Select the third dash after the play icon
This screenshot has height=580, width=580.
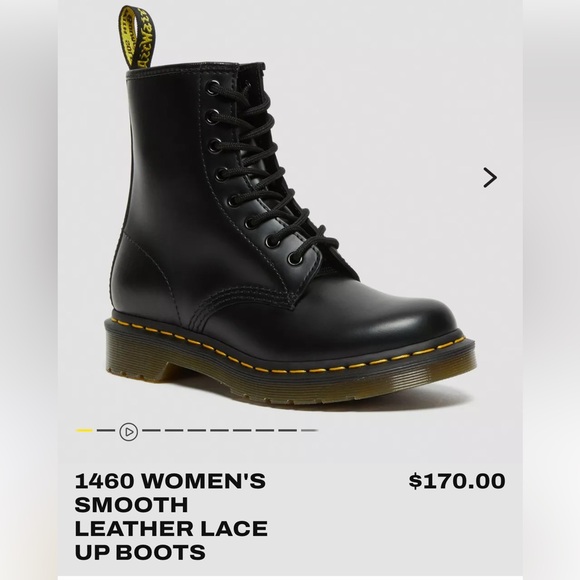(196, 430)
